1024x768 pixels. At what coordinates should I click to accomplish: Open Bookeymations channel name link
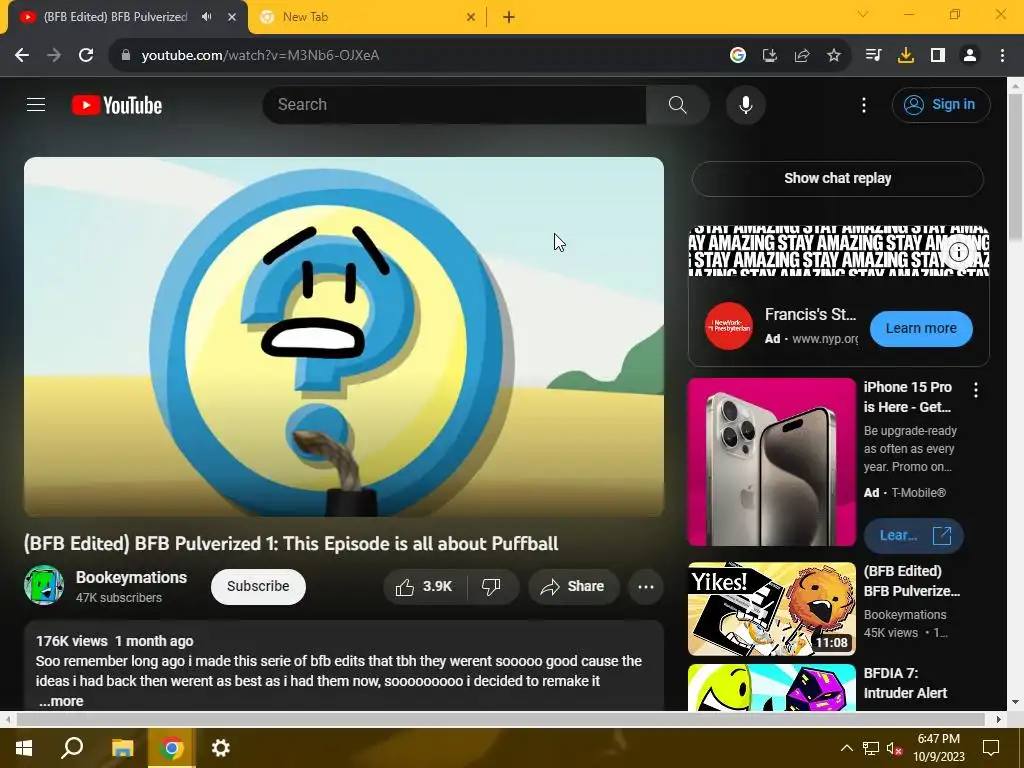[131, 577]
